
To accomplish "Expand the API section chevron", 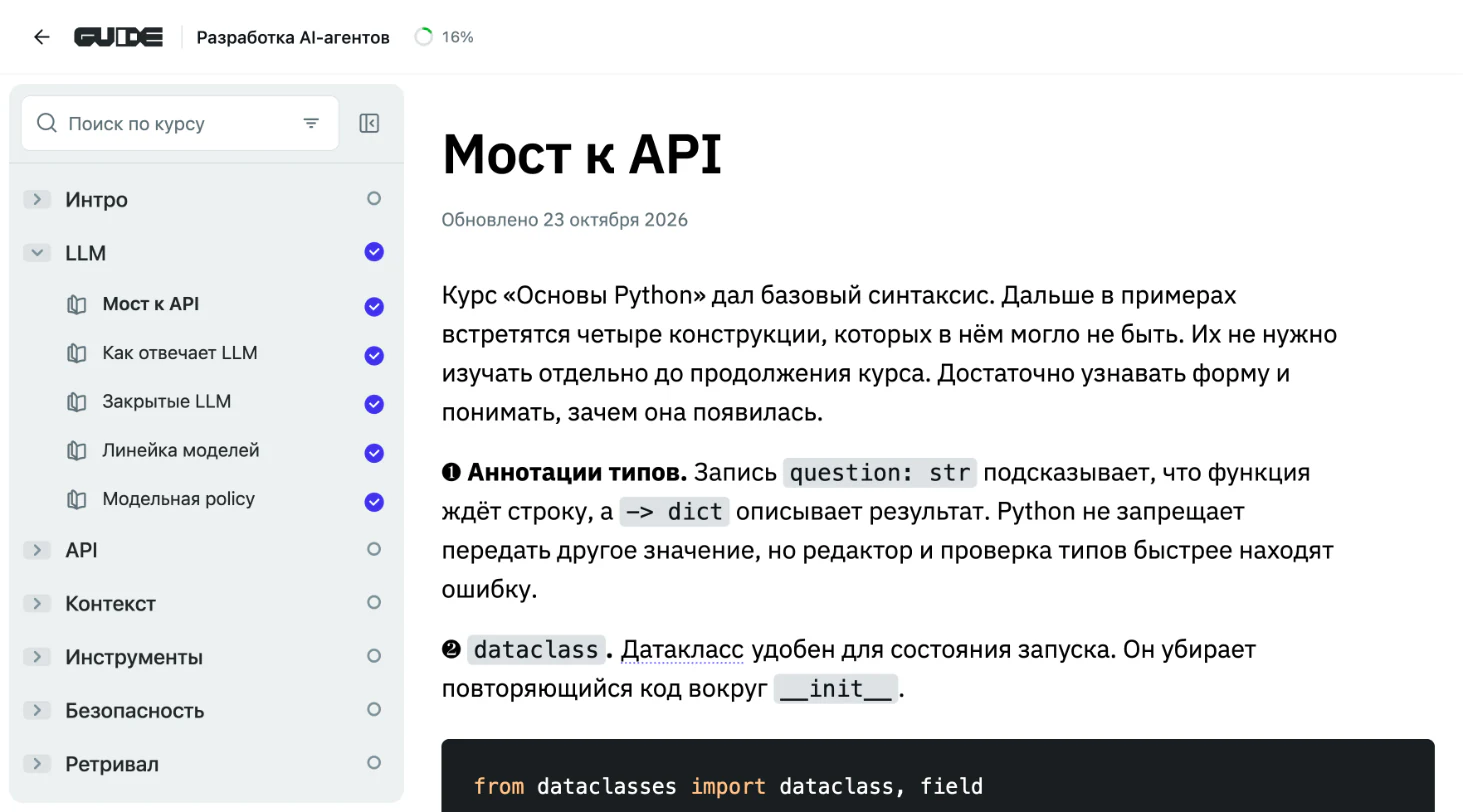I will (x=37, y=550).
